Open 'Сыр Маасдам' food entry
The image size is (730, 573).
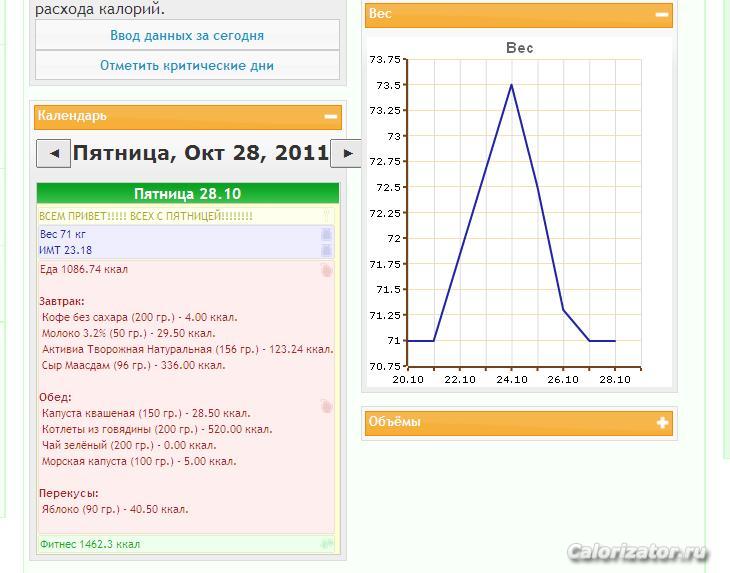click(x=133, y=366)
